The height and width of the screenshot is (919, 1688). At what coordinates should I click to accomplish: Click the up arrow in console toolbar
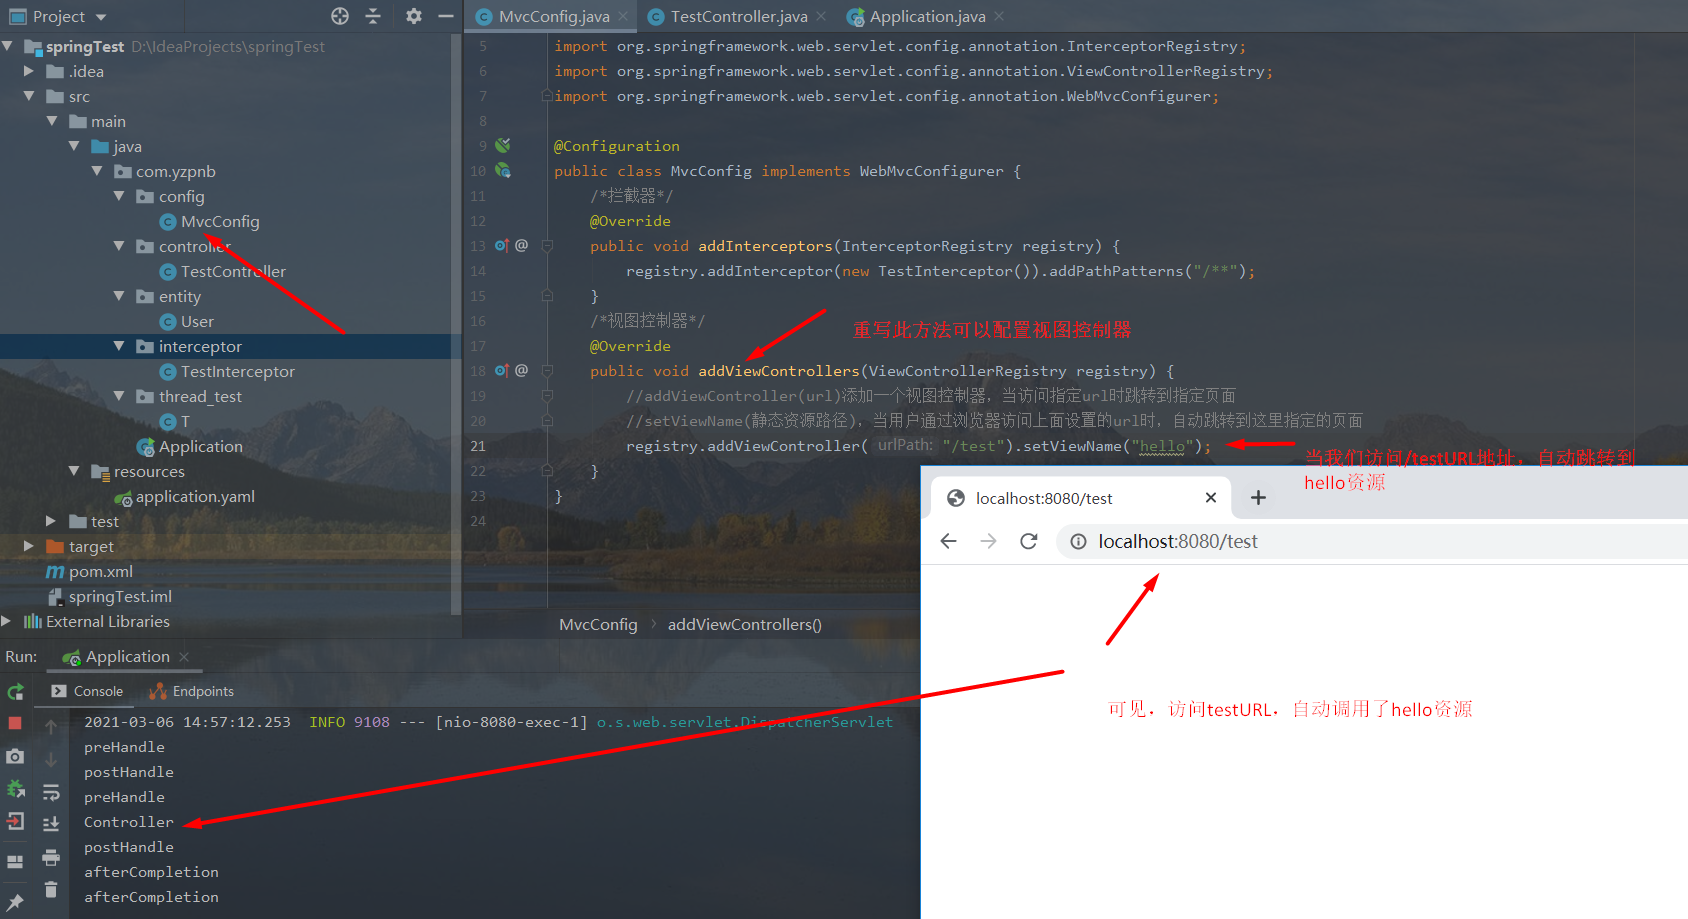[x=51, y=727]
